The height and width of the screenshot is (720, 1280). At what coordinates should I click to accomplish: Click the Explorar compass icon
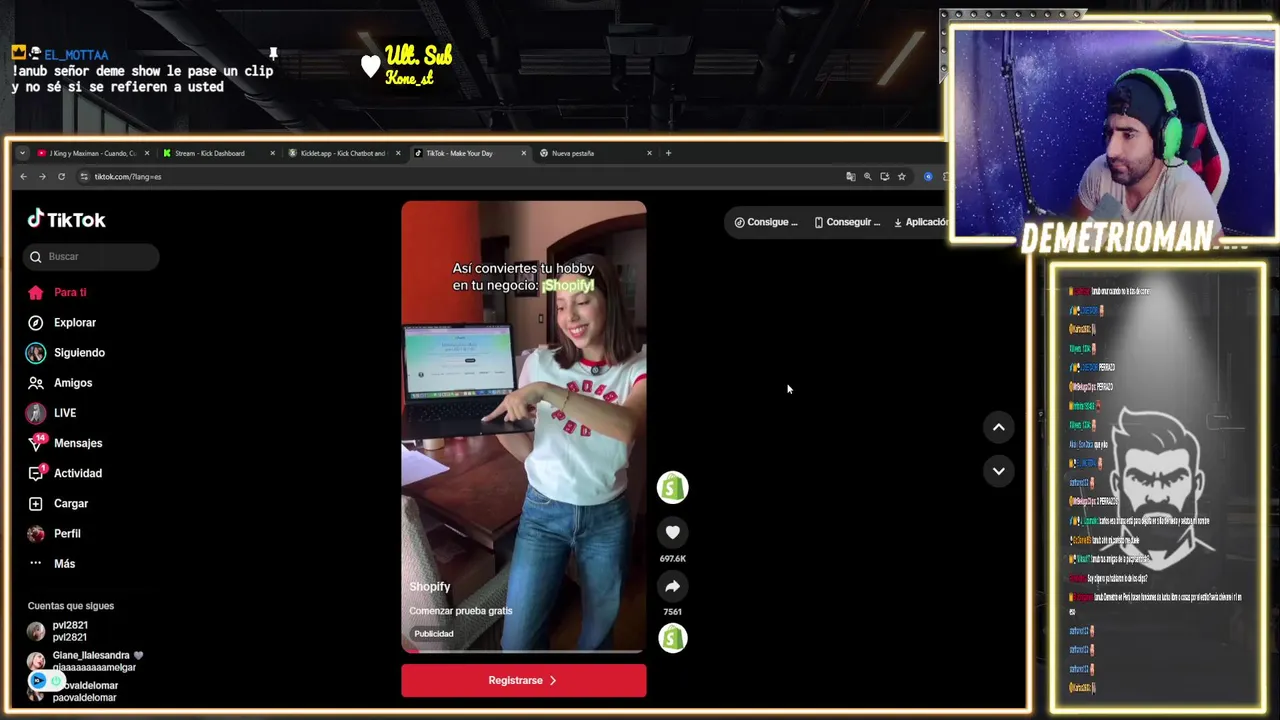tap(36, 323)
